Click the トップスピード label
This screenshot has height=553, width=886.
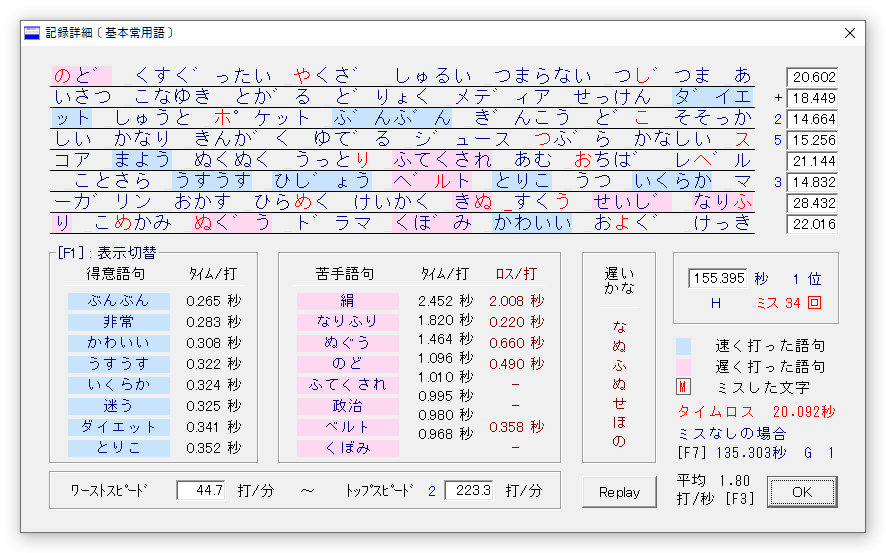point(380,490)
